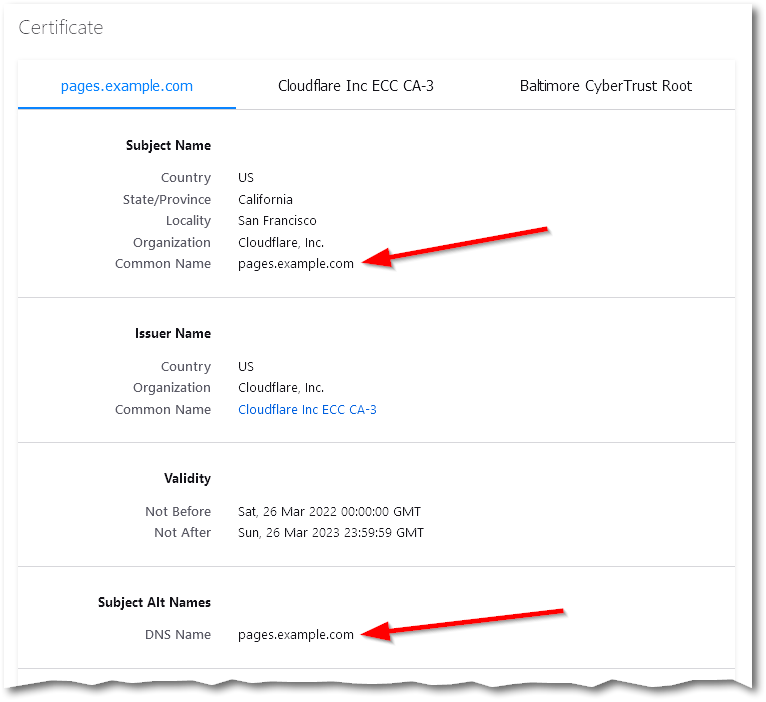
Task: Click Subject Name organization Cloudflare, Inc.
Action: [x=281, y=242]
